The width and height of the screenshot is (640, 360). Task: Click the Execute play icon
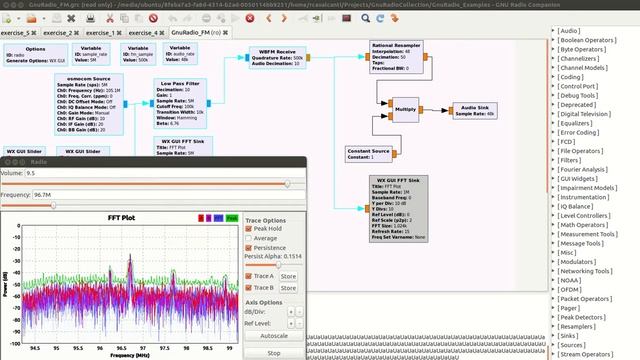tap(236, 18)
